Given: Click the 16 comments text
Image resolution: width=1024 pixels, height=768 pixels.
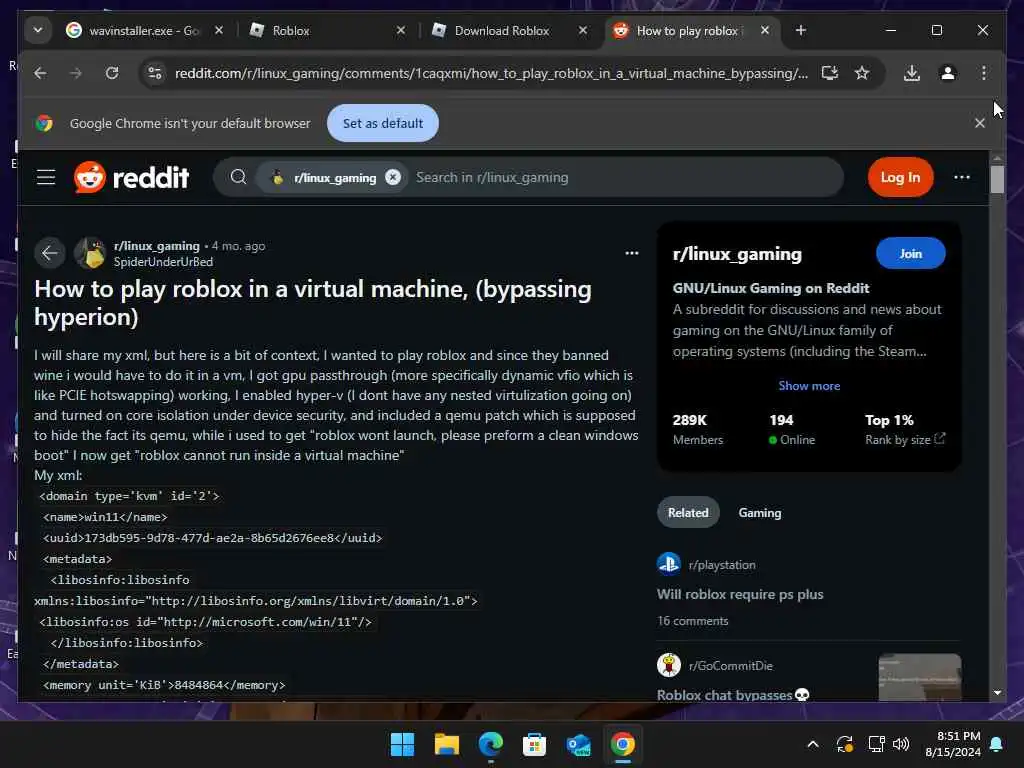Looking at the screenshot, I should click(x=692, y=620).
